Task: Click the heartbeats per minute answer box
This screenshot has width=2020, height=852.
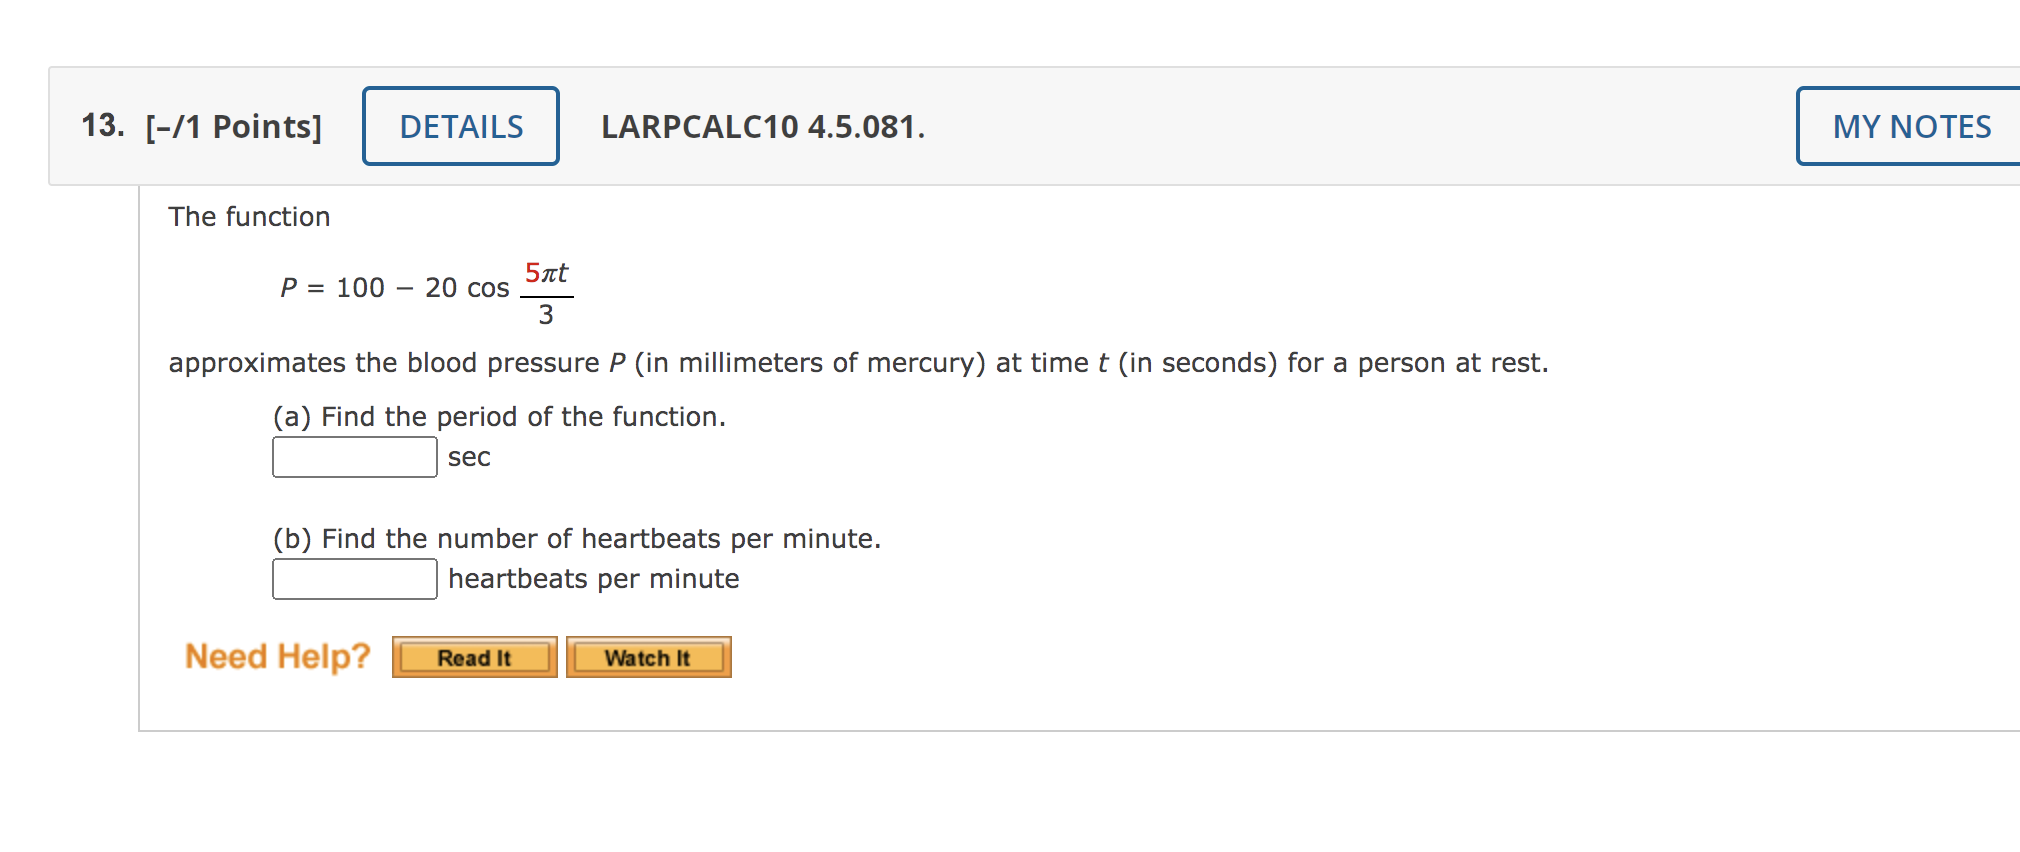Action: pyautogui.click(x=353, y=578)
